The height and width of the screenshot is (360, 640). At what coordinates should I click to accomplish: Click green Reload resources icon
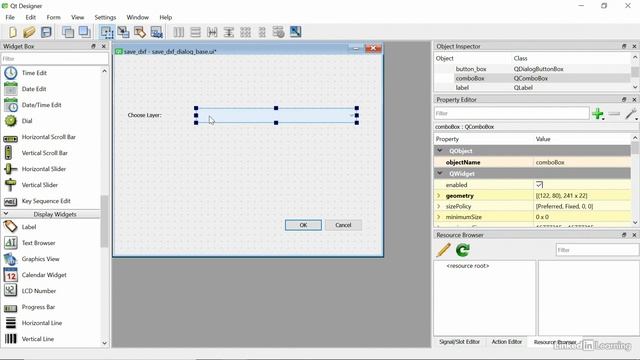coord(463,250)
